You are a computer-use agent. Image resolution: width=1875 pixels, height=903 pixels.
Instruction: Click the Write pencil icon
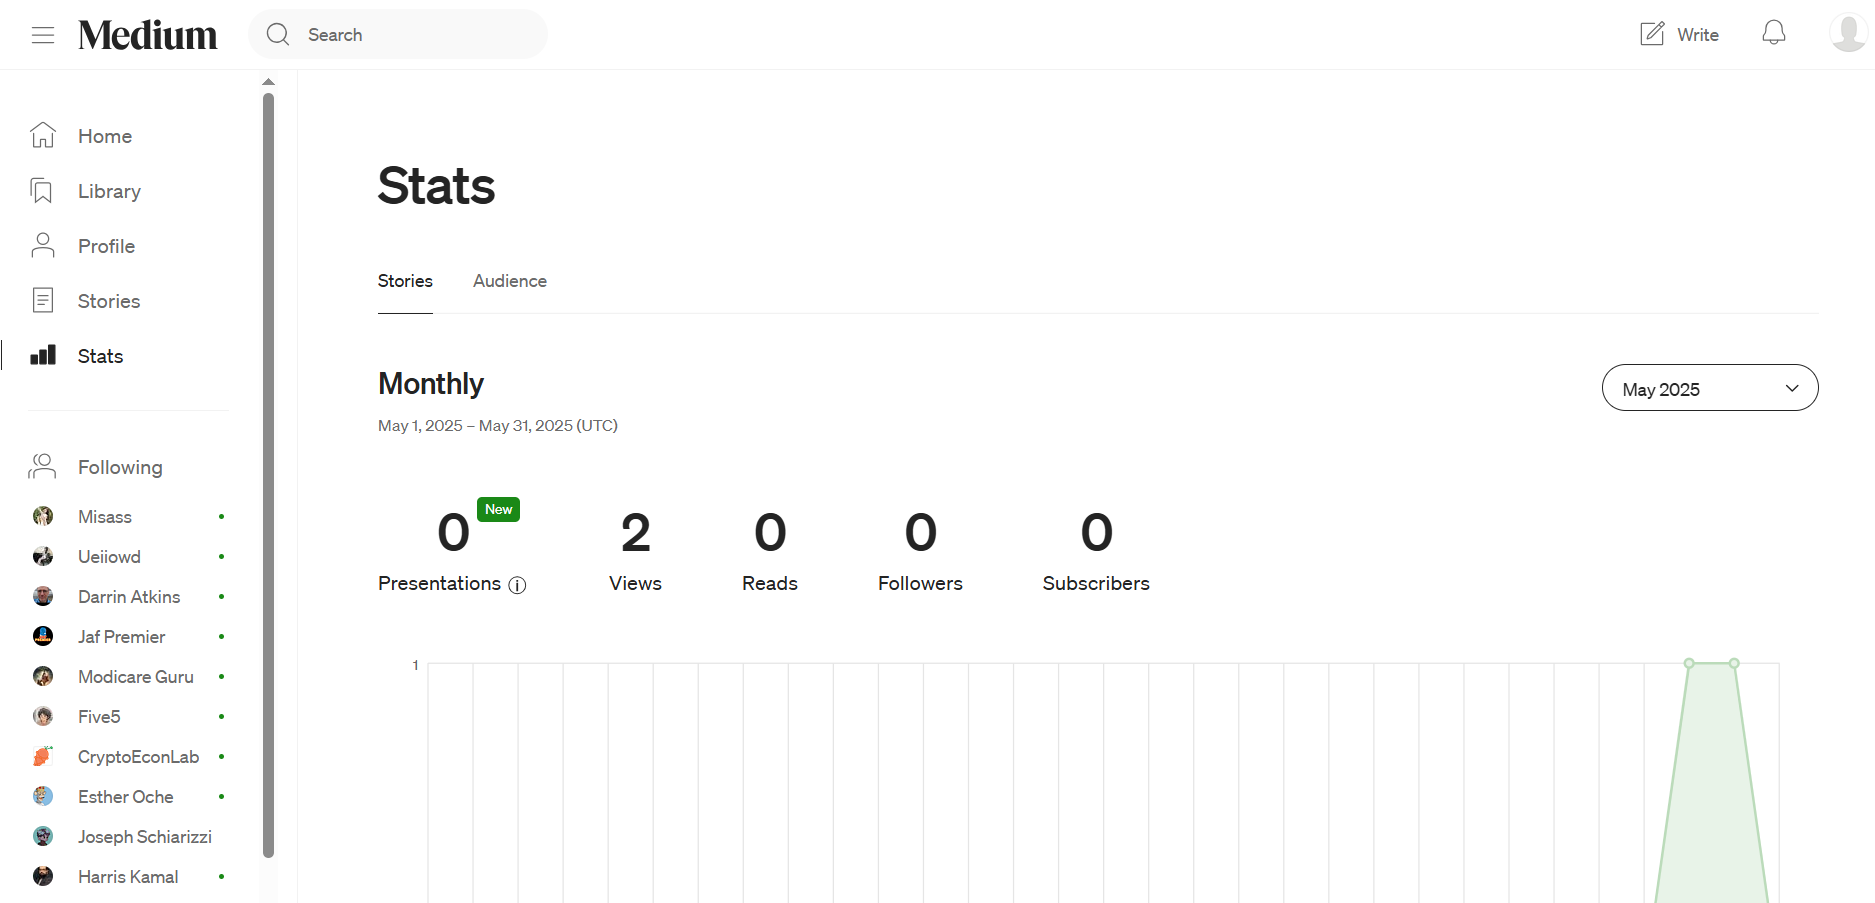click(1653, 34)
